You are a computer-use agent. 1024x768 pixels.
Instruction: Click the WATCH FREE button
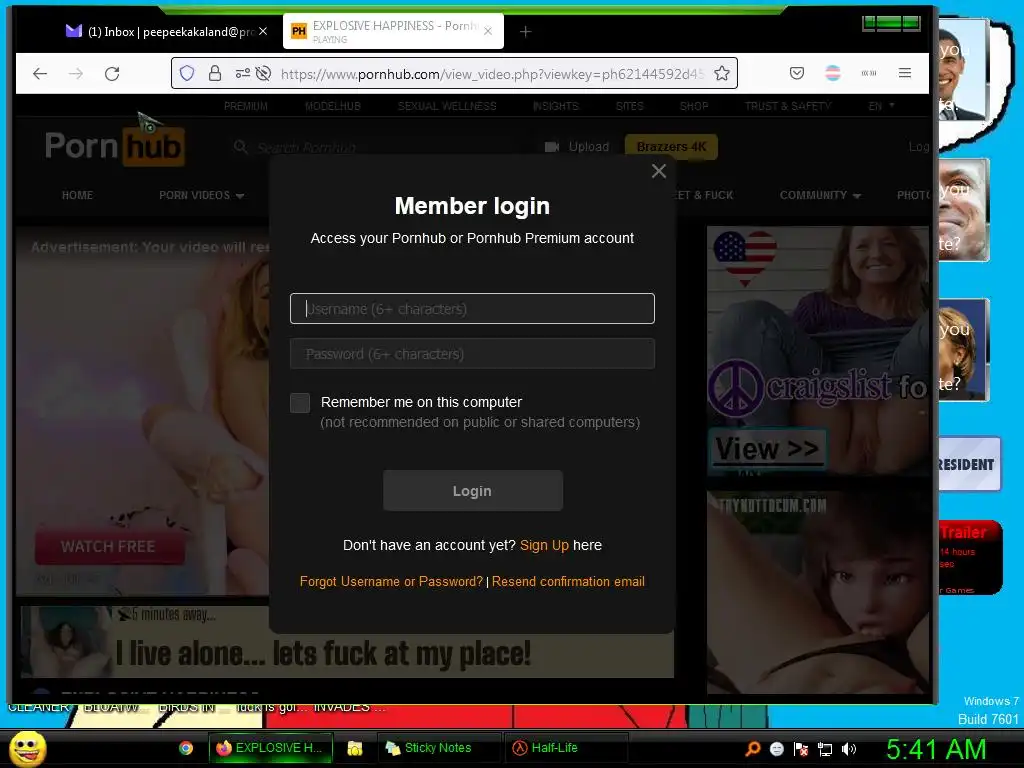(109, 546)
